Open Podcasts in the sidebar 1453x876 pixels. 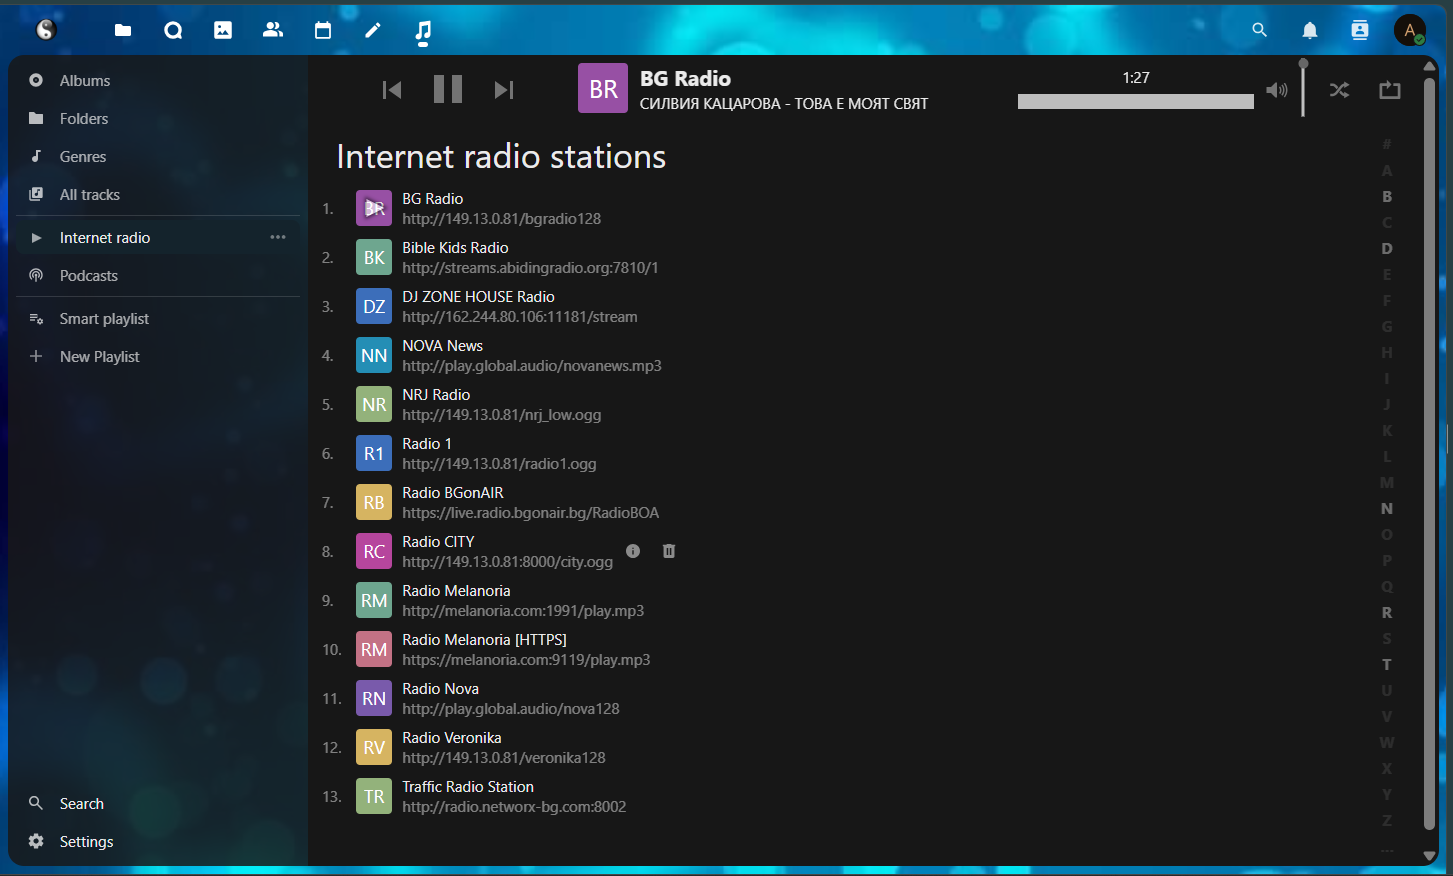(x=89, y=276)
